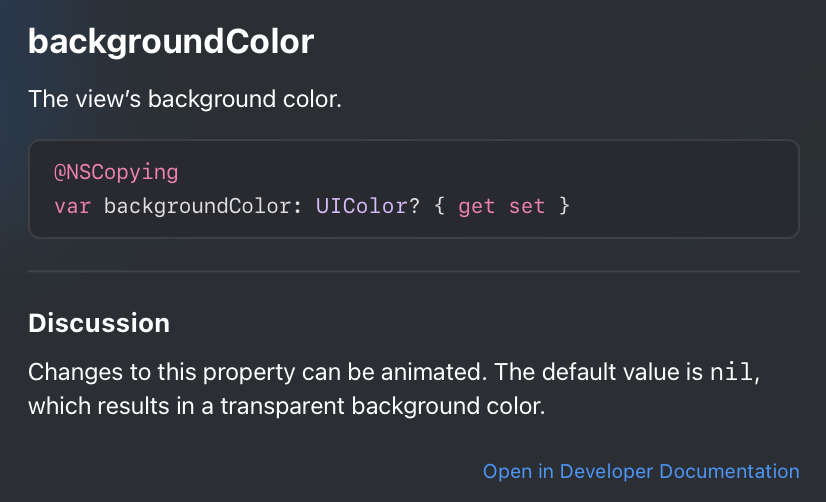Open in Developer Documentation link
The height and width of the screenshot is (502, 826).
(x=641, y=471)
